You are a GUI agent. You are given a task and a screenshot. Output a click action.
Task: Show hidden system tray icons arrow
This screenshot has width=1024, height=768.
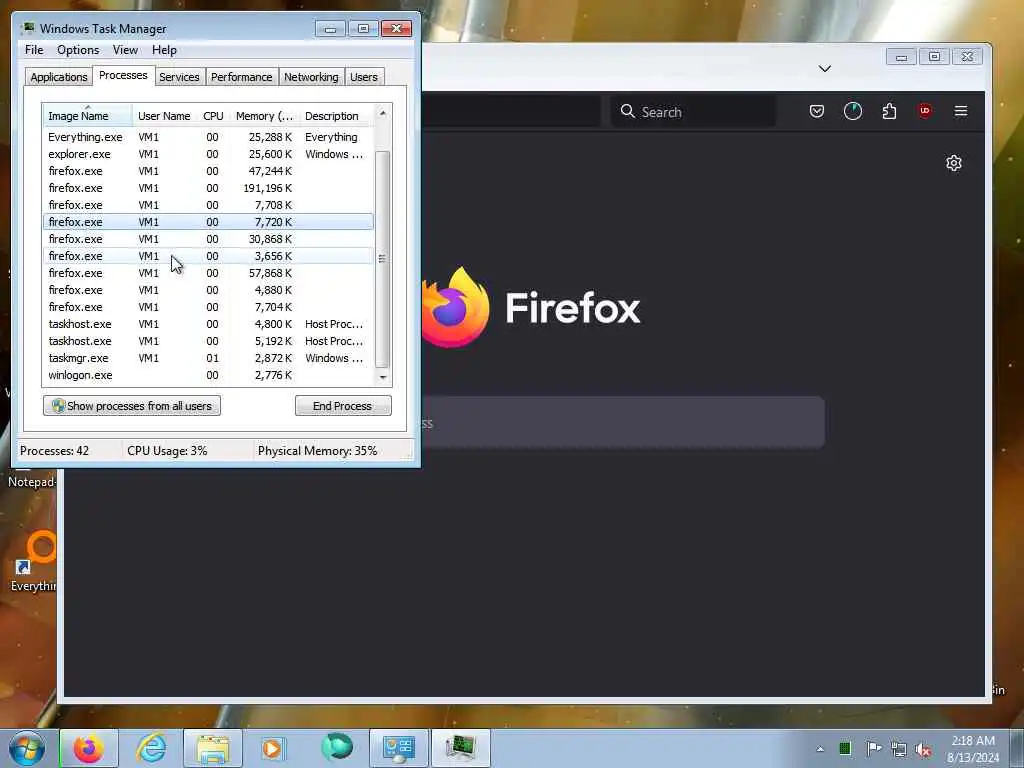[x=820, y=749]
